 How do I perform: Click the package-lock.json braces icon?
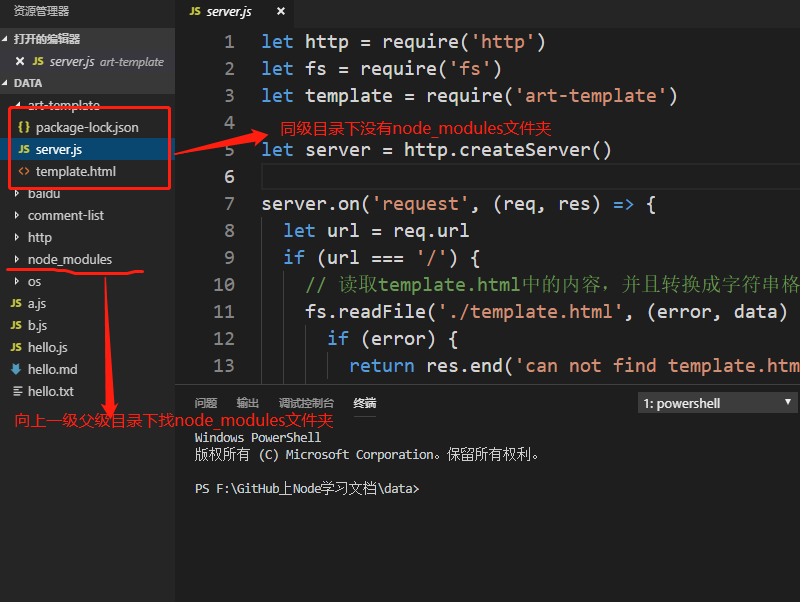[x=24, y=127]
